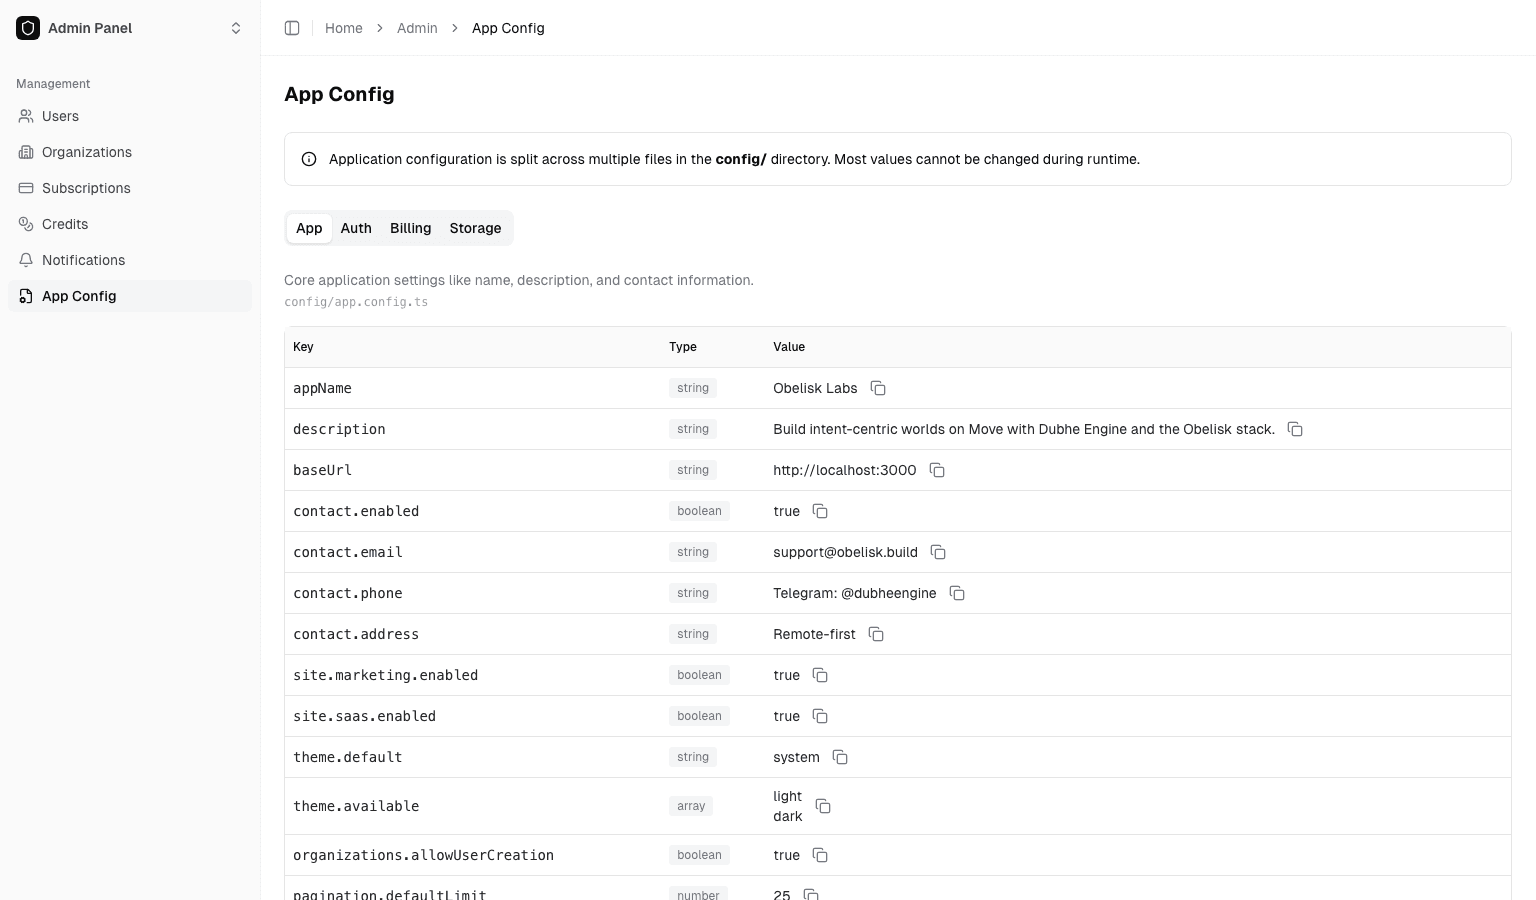Open Notifications via the bell icon

[27, 260]
